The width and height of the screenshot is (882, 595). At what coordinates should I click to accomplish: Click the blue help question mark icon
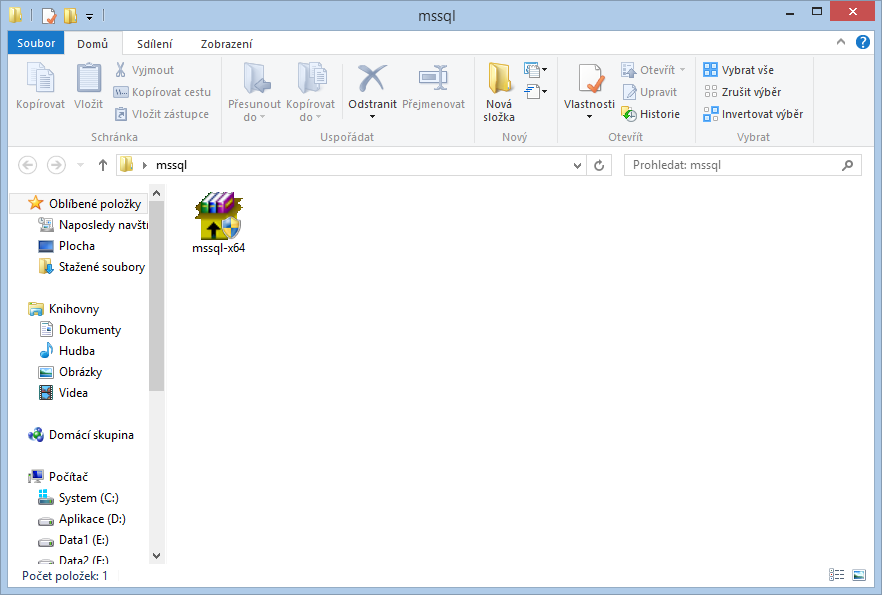862,42
